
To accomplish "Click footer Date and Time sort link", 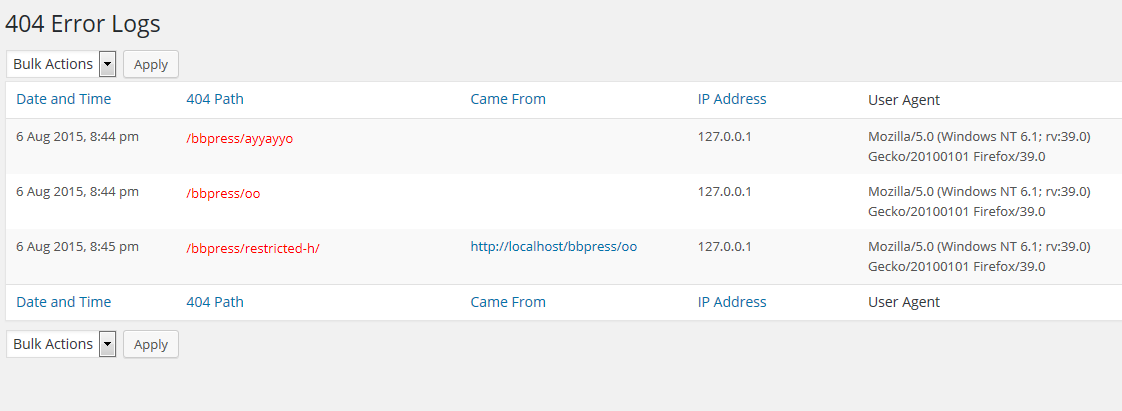I will pyautogui.click(x=64, y=302).
